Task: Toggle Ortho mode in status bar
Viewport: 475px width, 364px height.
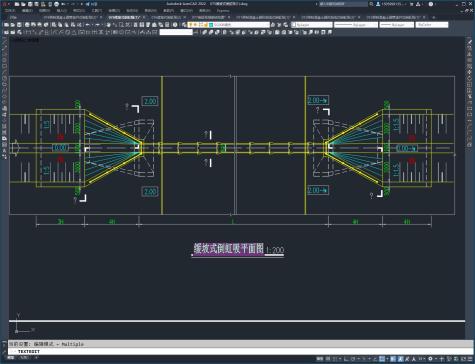Action: (346, 359)
